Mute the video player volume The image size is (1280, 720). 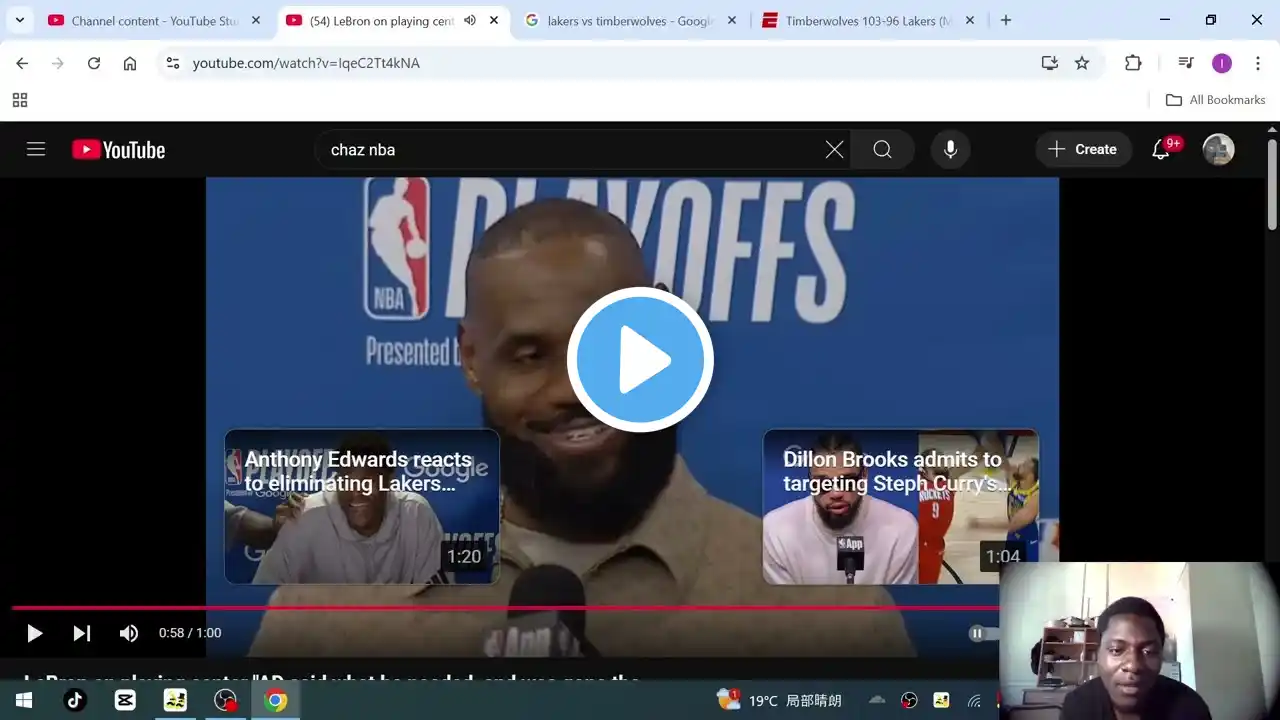click(129, 633)
